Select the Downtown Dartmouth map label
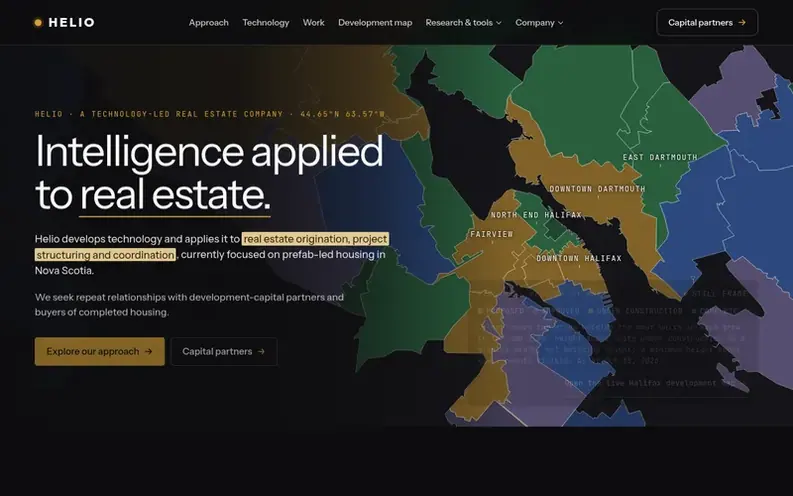The image size is (793, 496). (x=597, y=189)
